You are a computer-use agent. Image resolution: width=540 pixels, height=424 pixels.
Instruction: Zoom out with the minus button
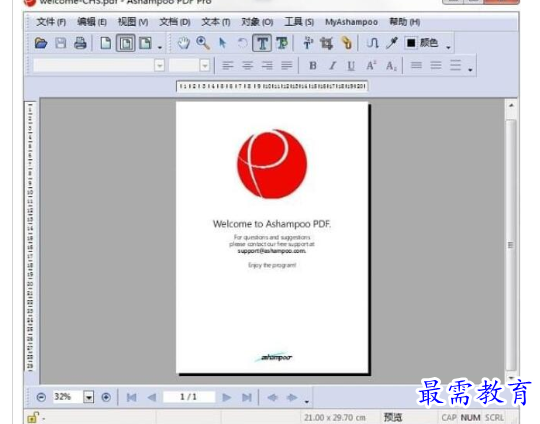(41, 397)
